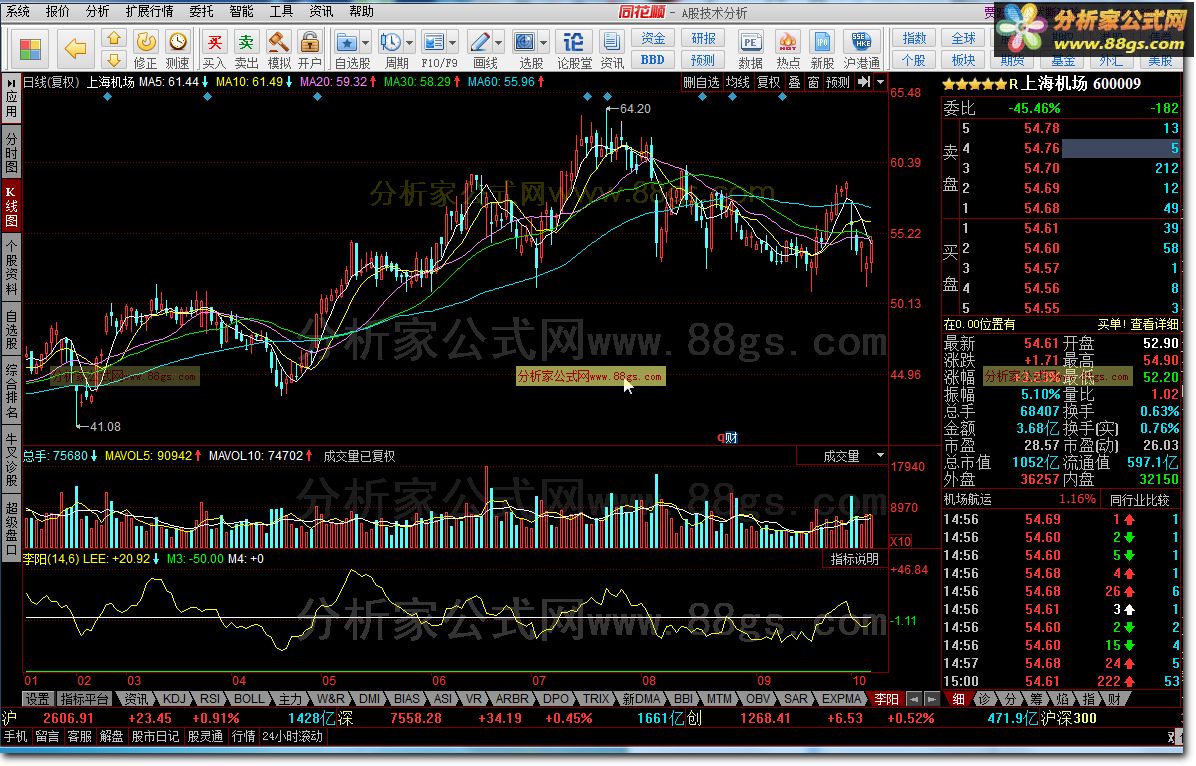The width and height of the screenshot is (1196, 766).
Task: Click the down arrow toolbar icon
Action: pos(114,60)
